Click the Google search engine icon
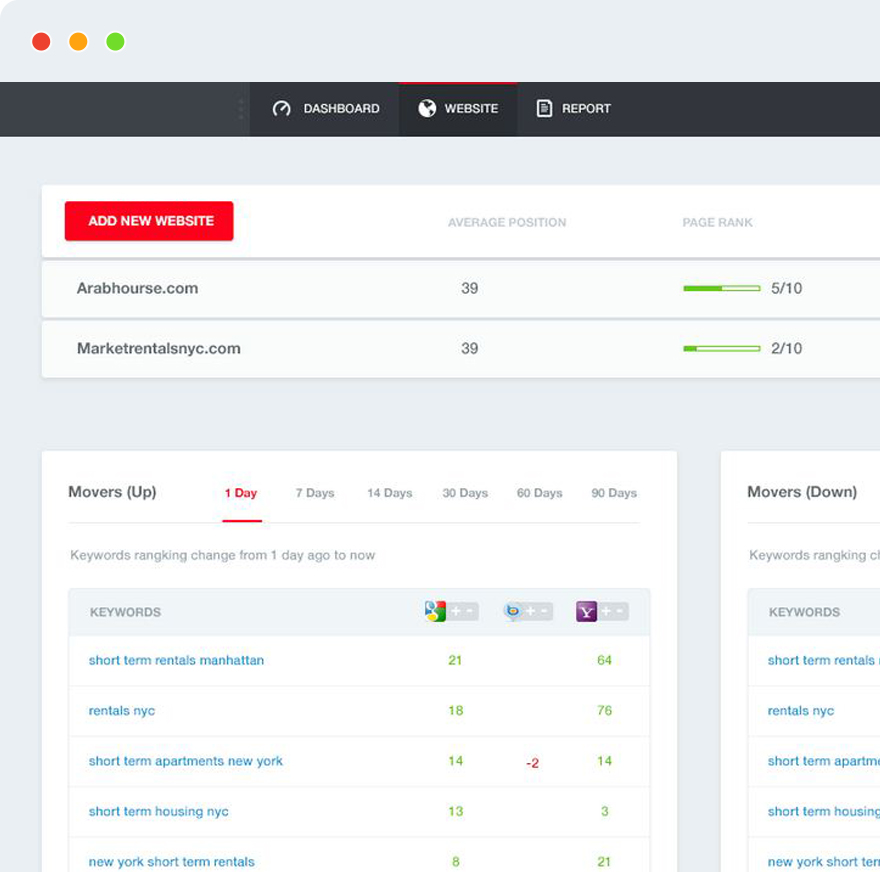The width and height of the screenshot is (880, 872). (435, 611)
